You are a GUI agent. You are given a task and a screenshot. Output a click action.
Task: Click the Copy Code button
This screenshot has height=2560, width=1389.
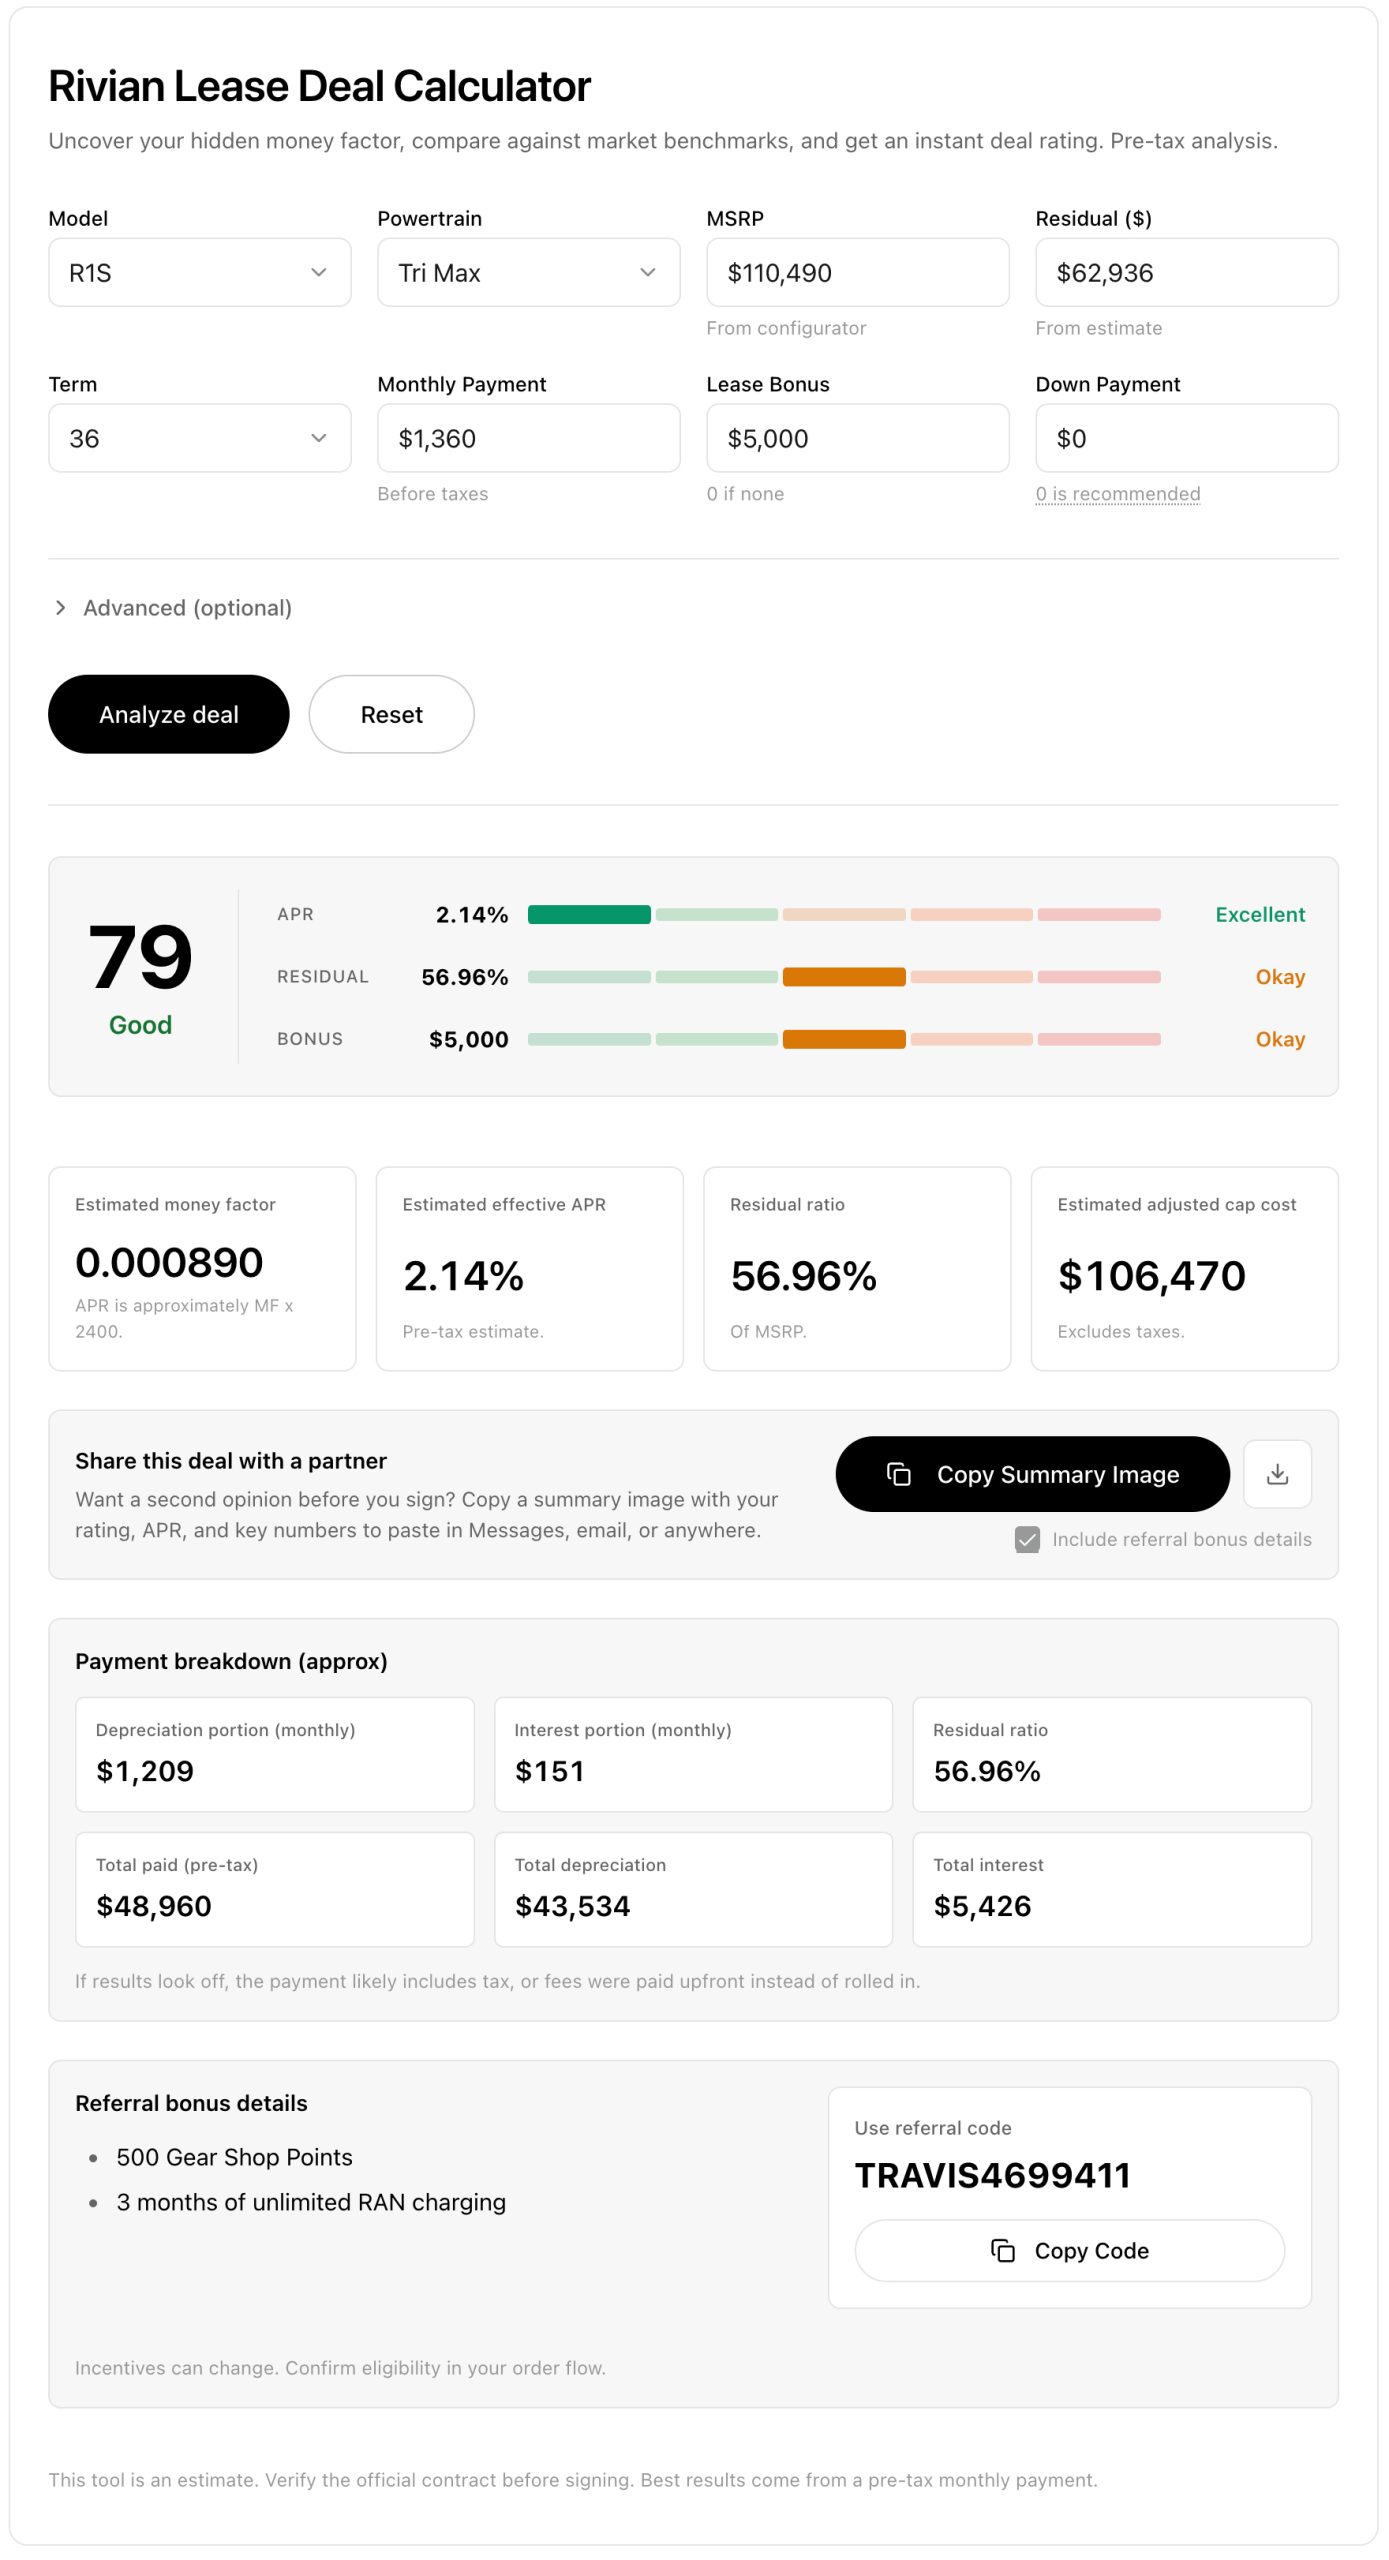click(1069, 2250)
